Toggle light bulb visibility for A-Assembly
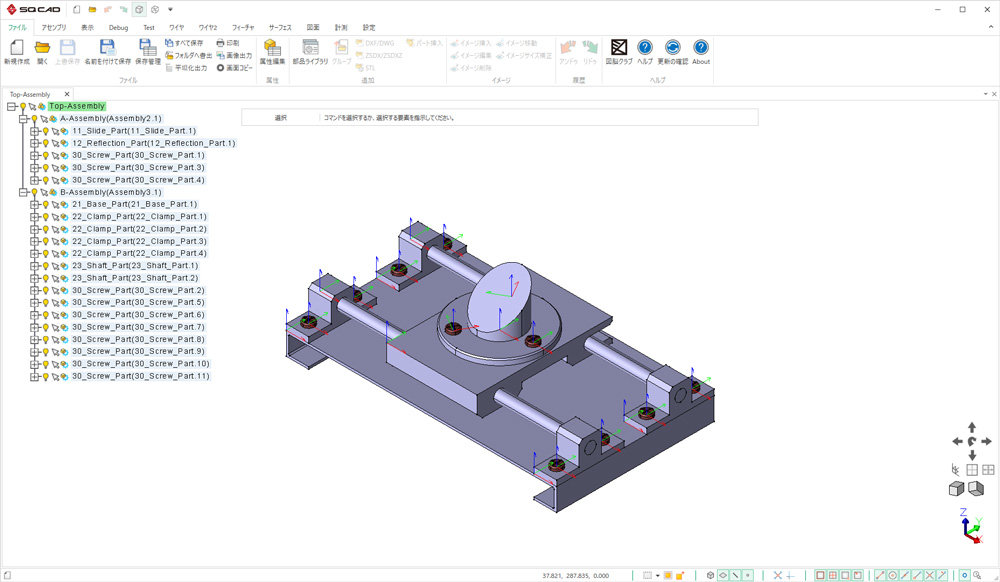1000x582 pixels. click(x=33, y=118)
